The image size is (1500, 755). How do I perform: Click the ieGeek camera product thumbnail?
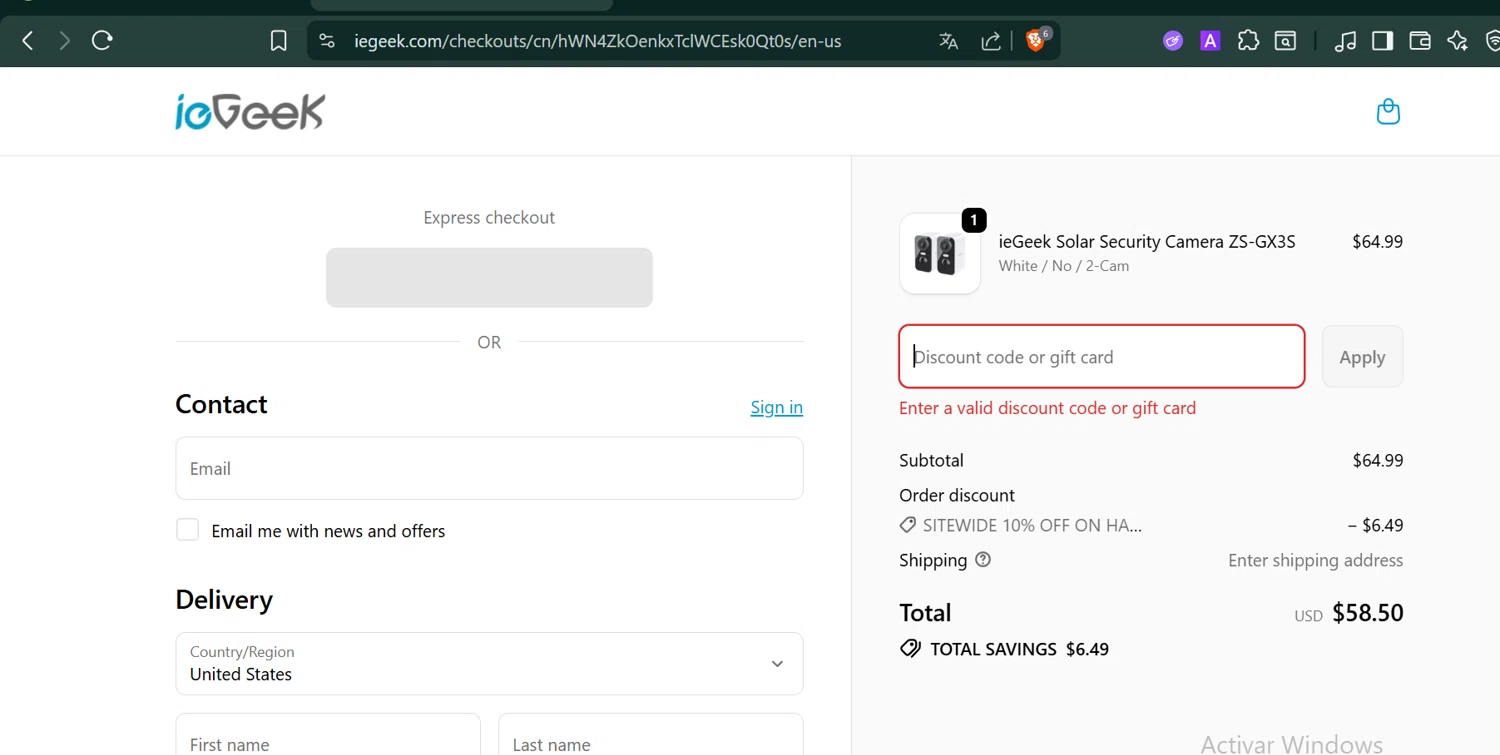point(940,253)
